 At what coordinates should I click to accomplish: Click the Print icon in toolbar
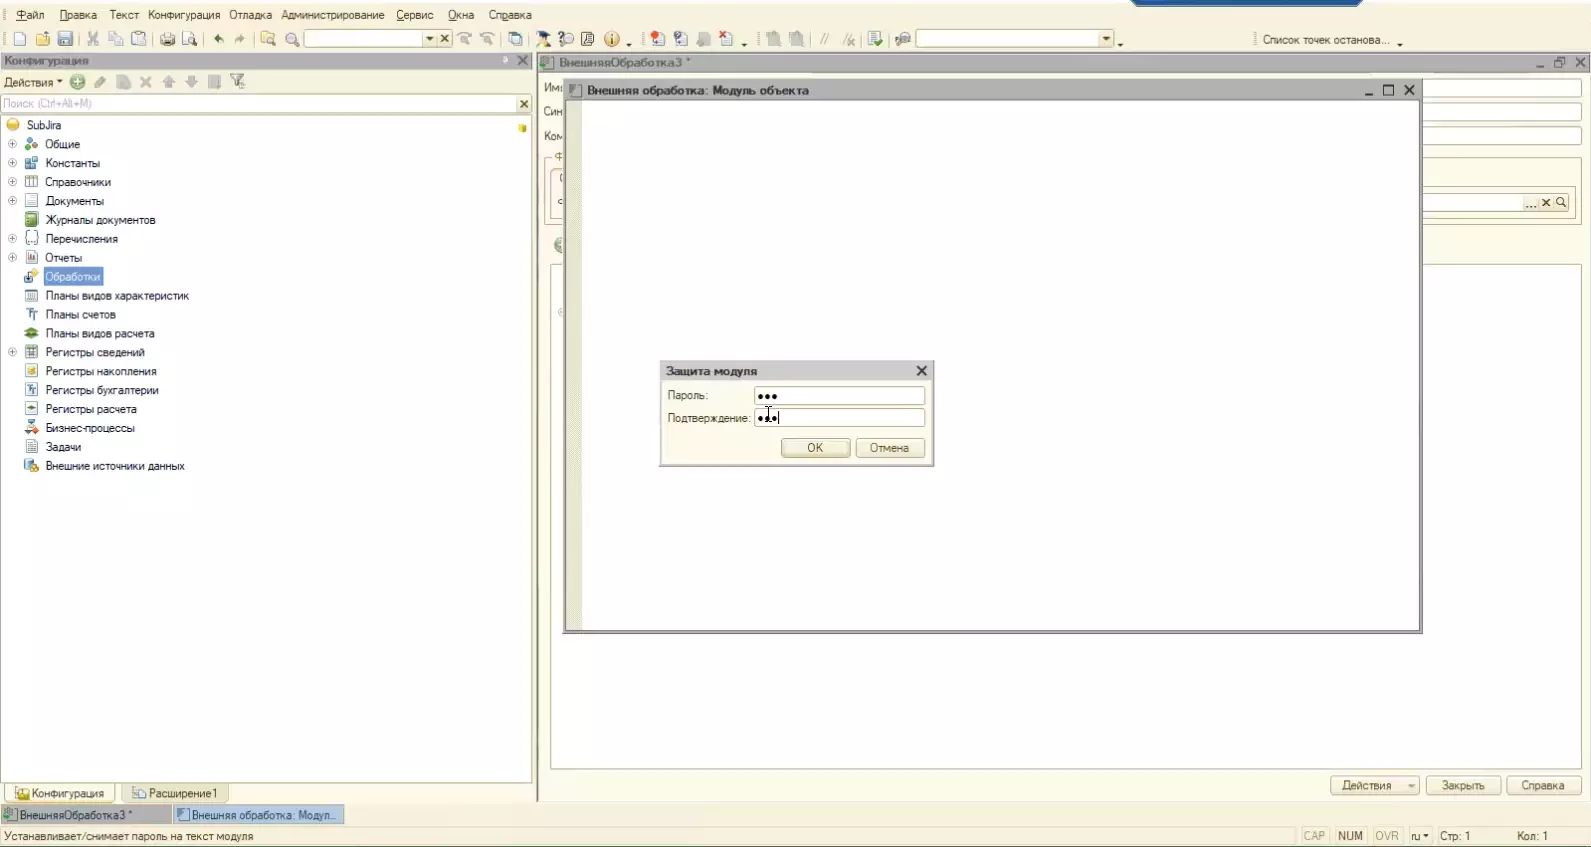click(x=167, y=39)
